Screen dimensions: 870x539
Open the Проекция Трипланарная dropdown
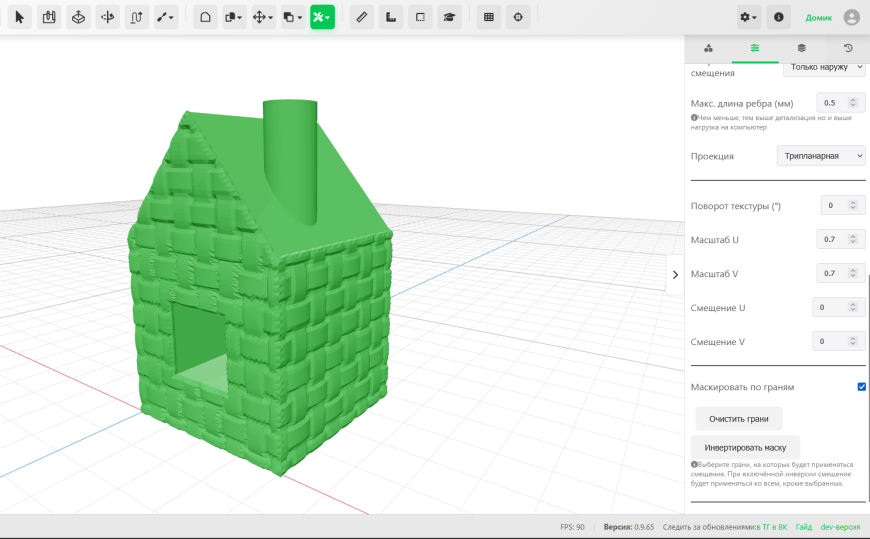click(x=821, y=156)
